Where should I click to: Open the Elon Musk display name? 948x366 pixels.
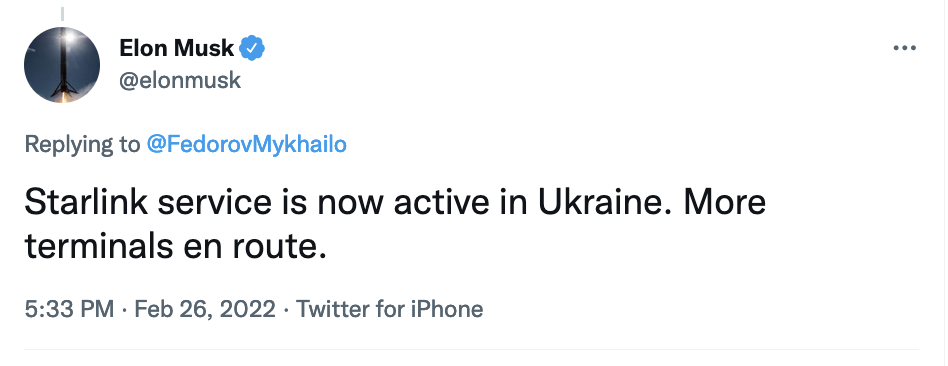pyautogui.click(x=177, y=48)
